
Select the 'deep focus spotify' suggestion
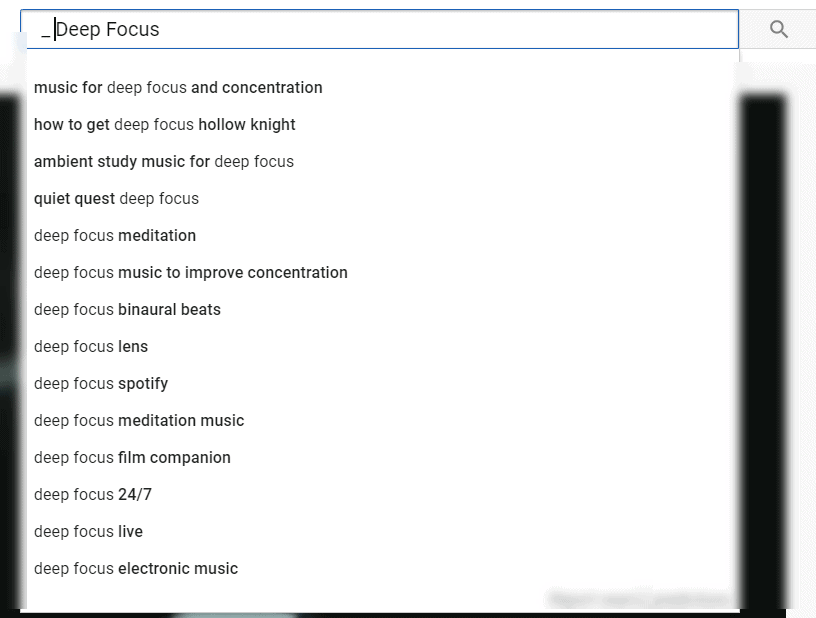(101, 384)
